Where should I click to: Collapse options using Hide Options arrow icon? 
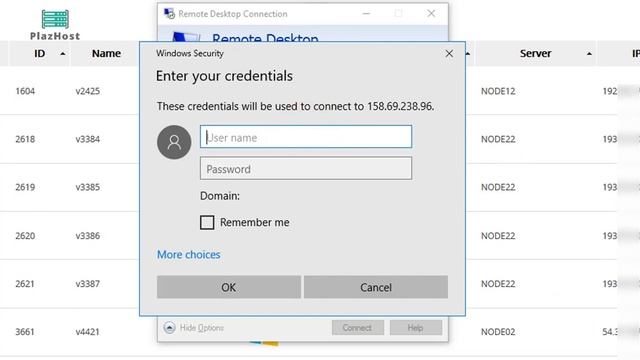tap(169, 327)
